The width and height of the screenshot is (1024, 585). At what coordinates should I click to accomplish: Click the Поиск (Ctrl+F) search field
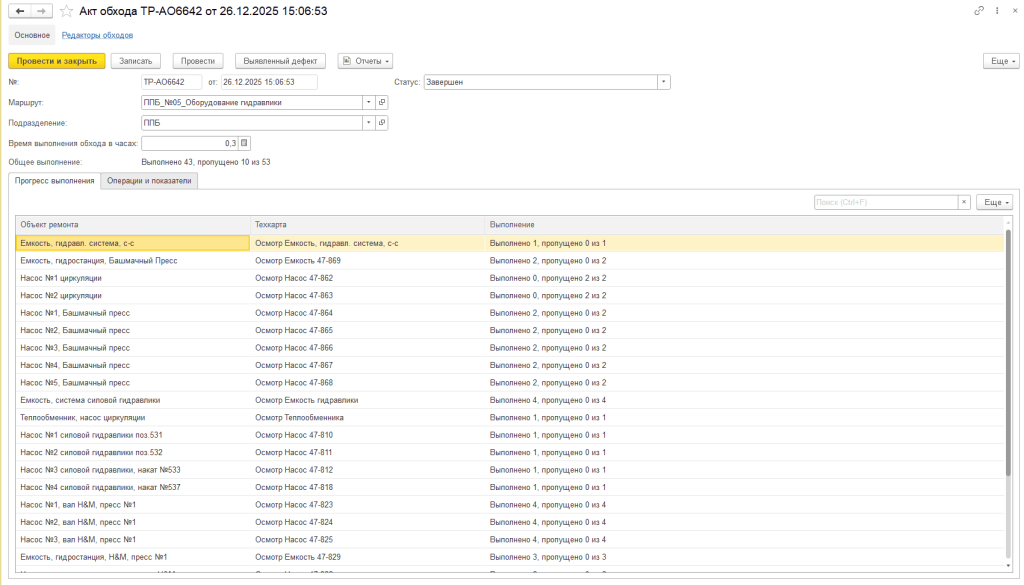[886, 202]
